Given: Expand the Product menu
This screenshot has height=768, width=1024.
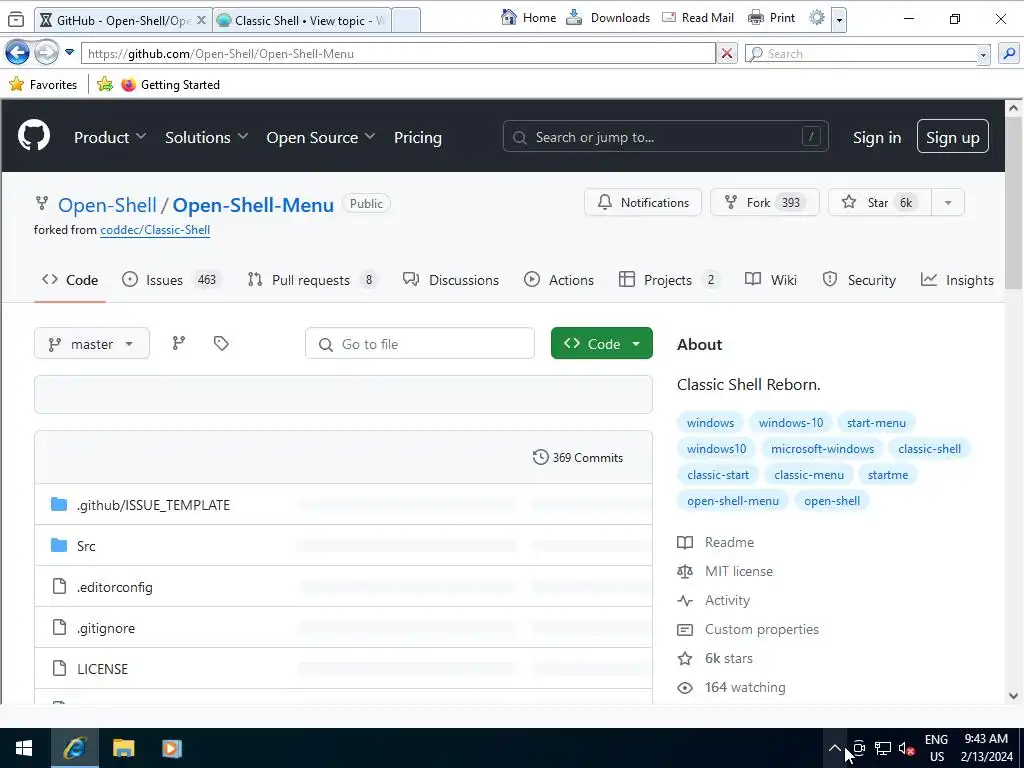Looking at the screenshot, I should [110, 137].
